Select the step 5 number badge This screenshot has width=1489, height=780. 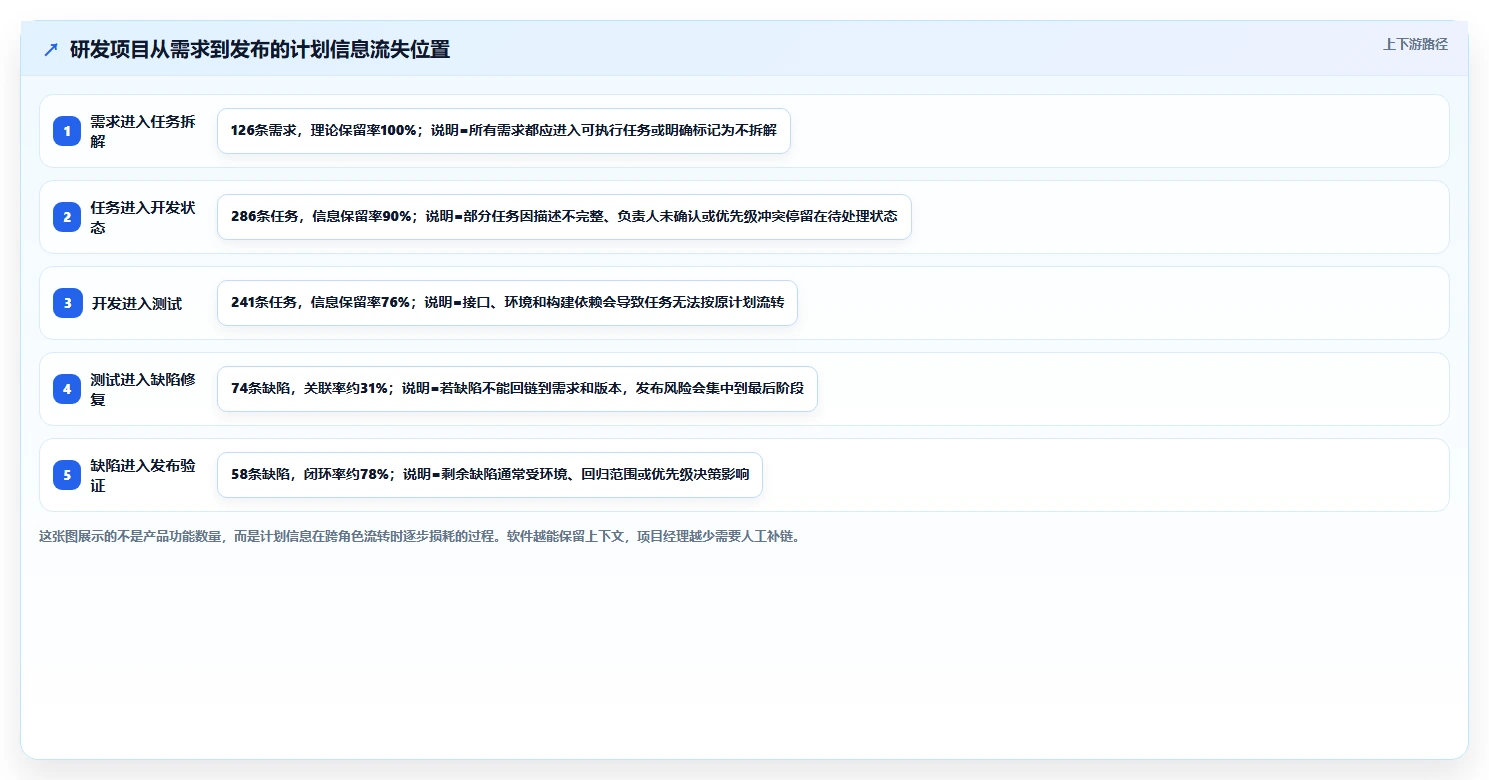67,475
